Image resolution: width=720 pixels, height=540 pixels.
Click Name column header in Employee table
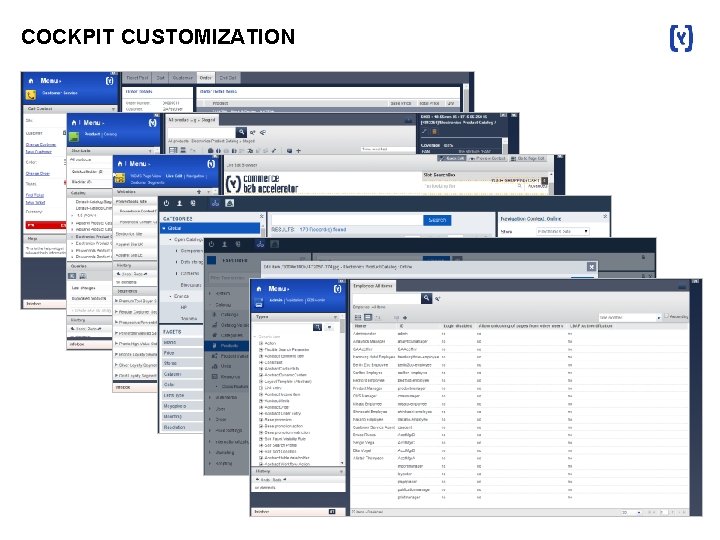[360, 326]
